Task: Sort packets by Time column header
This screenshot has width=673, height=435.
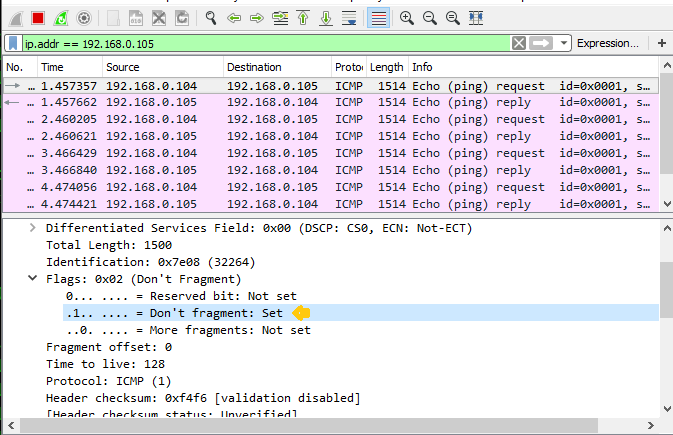Action: pyautogui.click(x=70, y=67)
